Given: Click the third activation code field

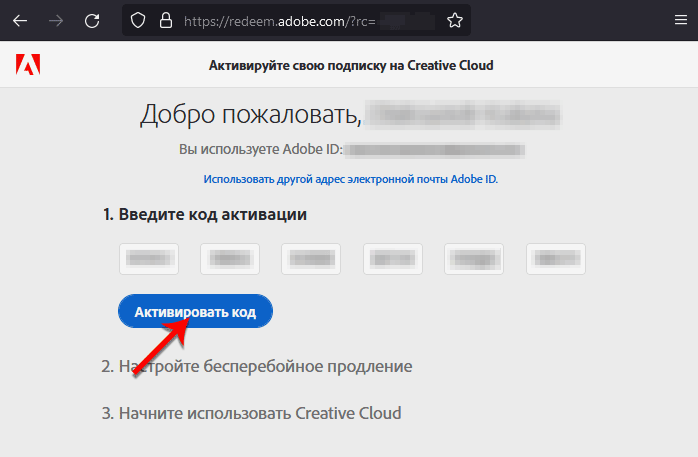Looking at the screenshot, I should pos(311,259).
